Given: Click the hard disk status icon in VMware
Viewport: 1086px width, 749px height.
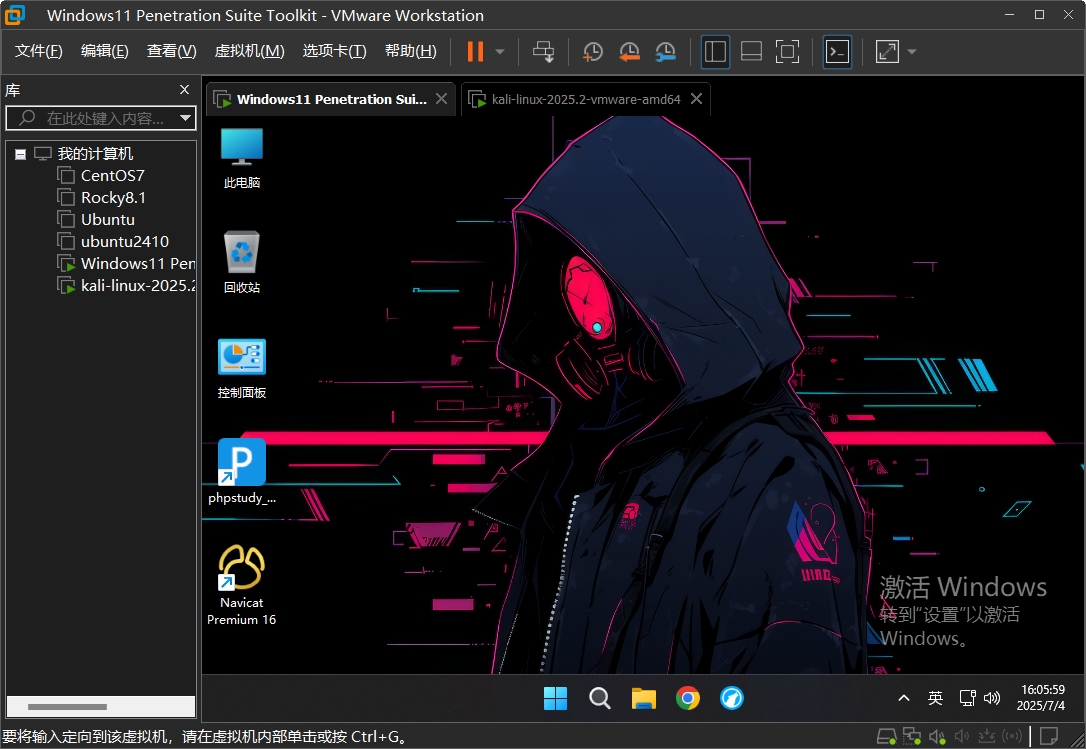Looking at the screenshot, I should pos(886,737).
